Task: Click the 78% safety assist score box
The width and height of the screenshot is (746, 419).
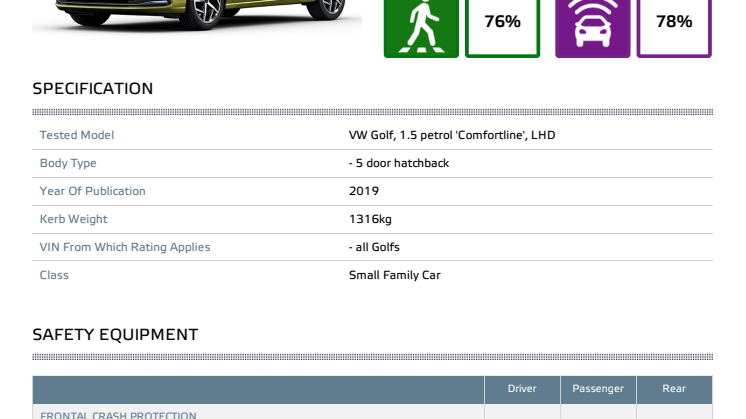Action: pyautogui.click(x=674, y=28)
